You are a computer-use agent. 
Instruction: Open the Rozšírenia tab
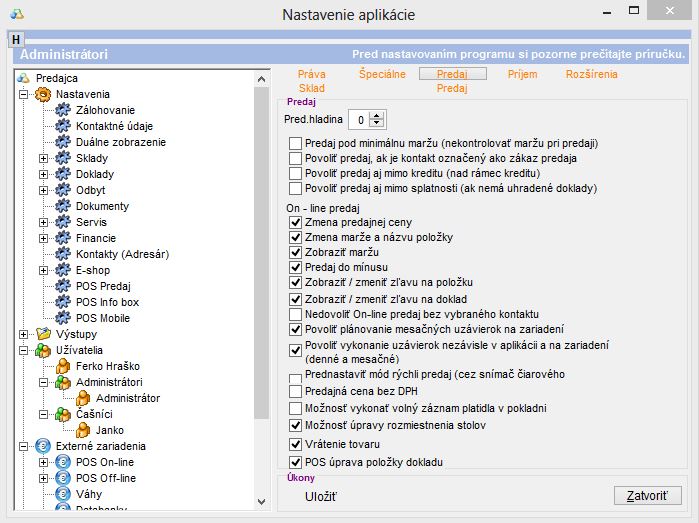pyautogui.click(x=591, y=74)
